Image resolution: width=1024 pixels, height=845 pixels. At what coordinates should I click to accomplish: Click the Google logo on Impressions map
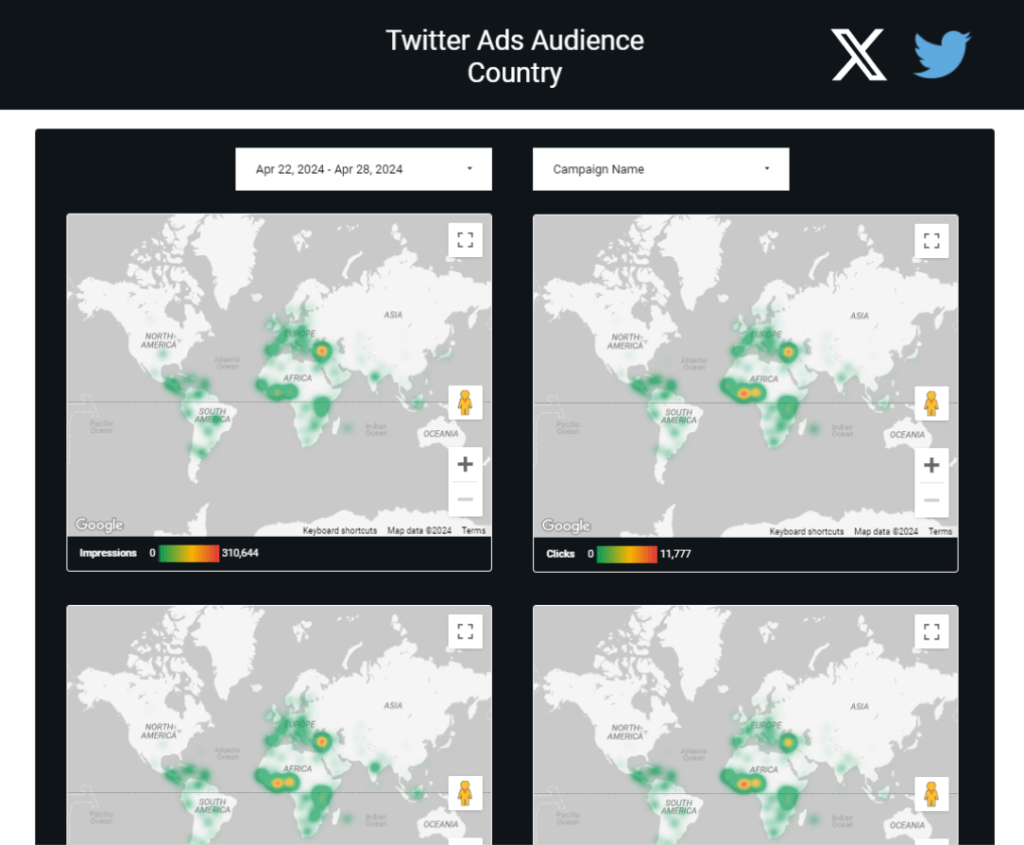pyautogui.click(x=99, y=525)
